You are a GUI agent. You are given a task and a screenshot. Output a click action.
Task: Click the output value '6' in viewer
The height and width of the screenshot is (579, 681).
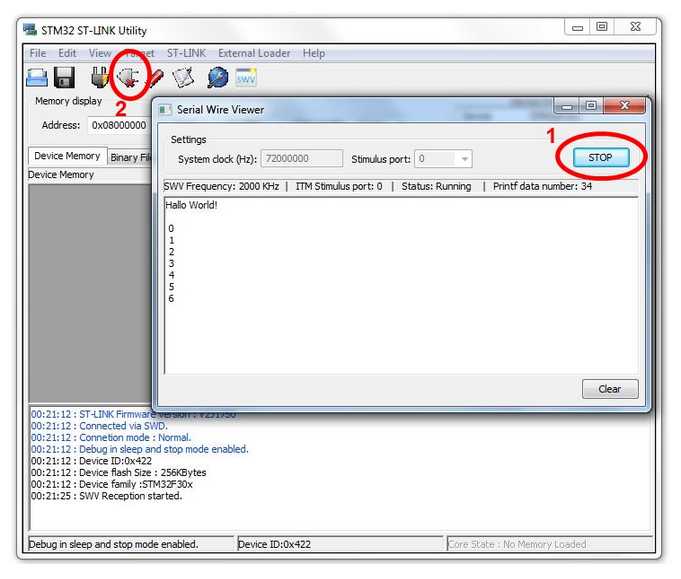click(171, 299)
